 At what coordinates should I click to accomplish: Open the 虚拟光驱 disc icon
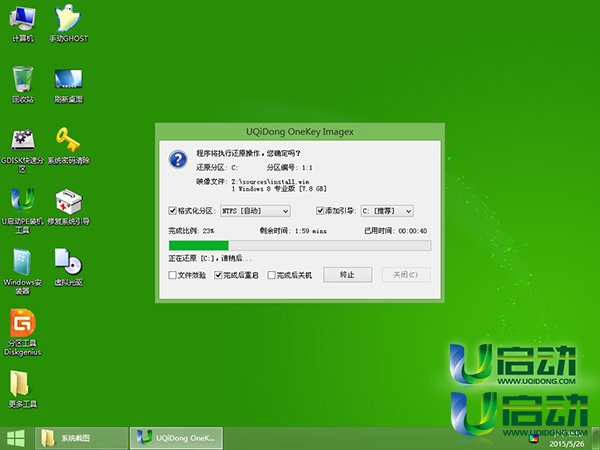point(68,268)
